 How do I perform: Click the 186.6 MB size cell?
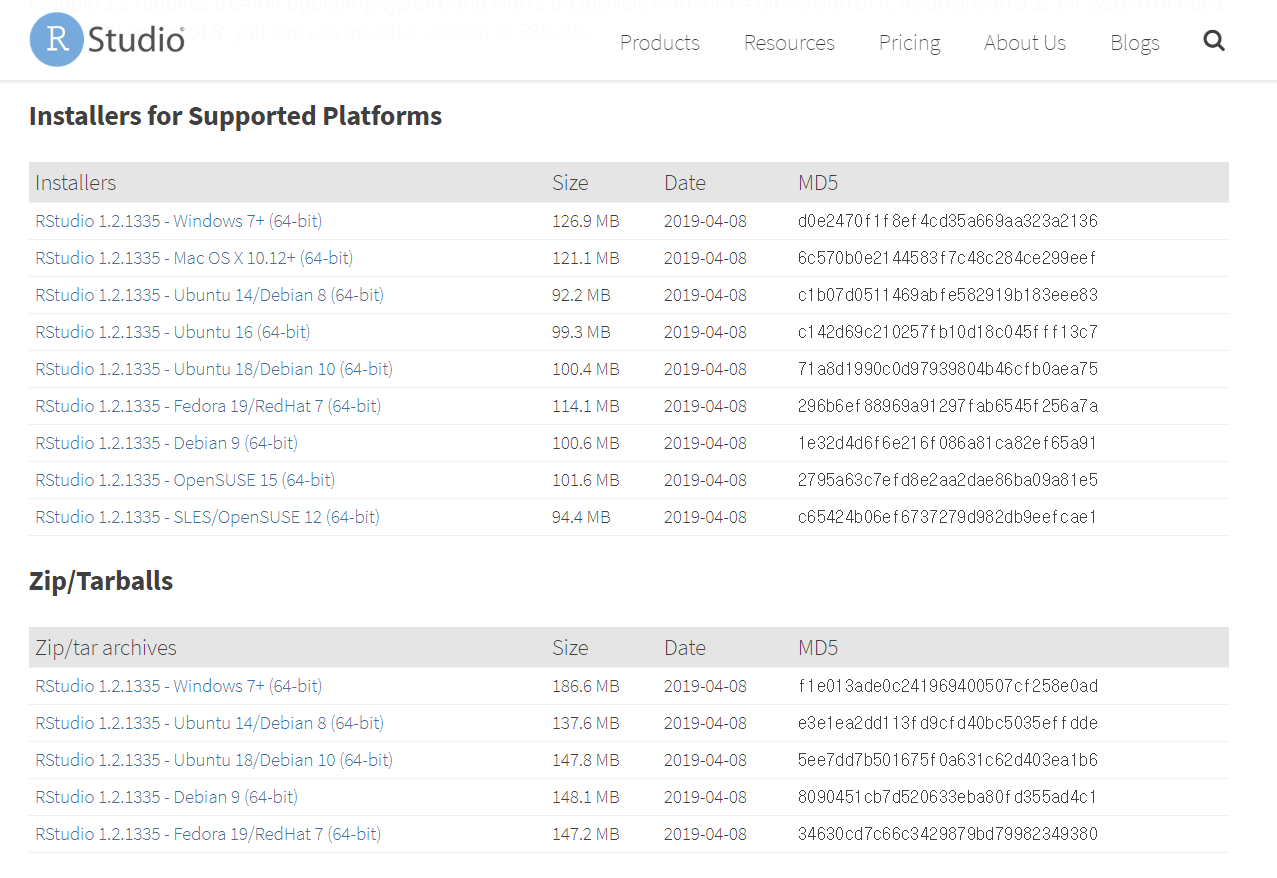(586, 686)
